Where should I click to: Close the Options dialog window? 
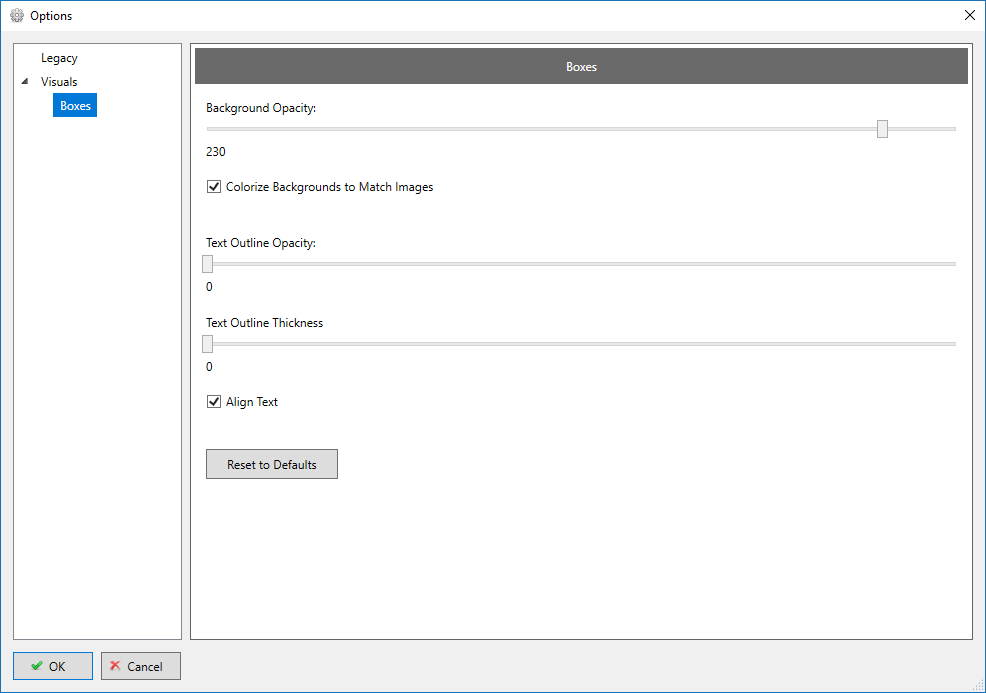point(970,15)
